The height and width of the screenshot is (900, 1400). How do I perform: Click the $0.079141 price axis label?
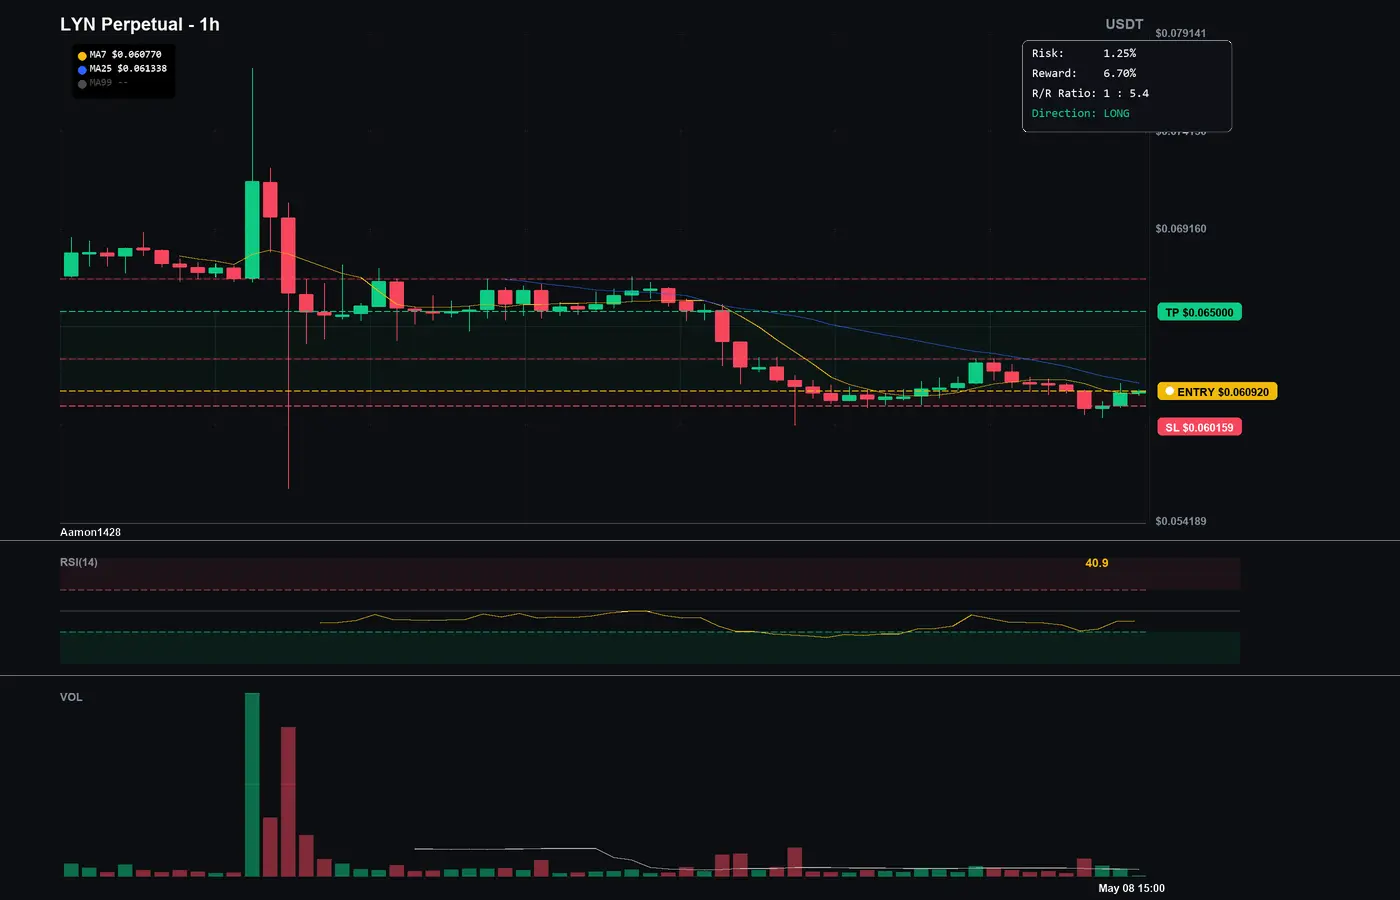(x=1180, y=33)
